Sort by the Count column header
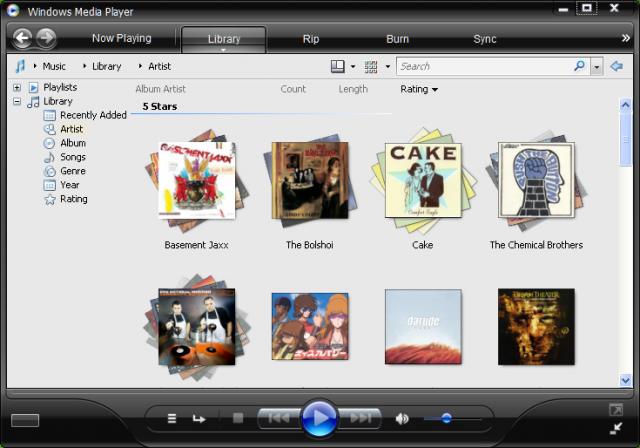The width and height of the screenshot is (640, 448). 293,89
